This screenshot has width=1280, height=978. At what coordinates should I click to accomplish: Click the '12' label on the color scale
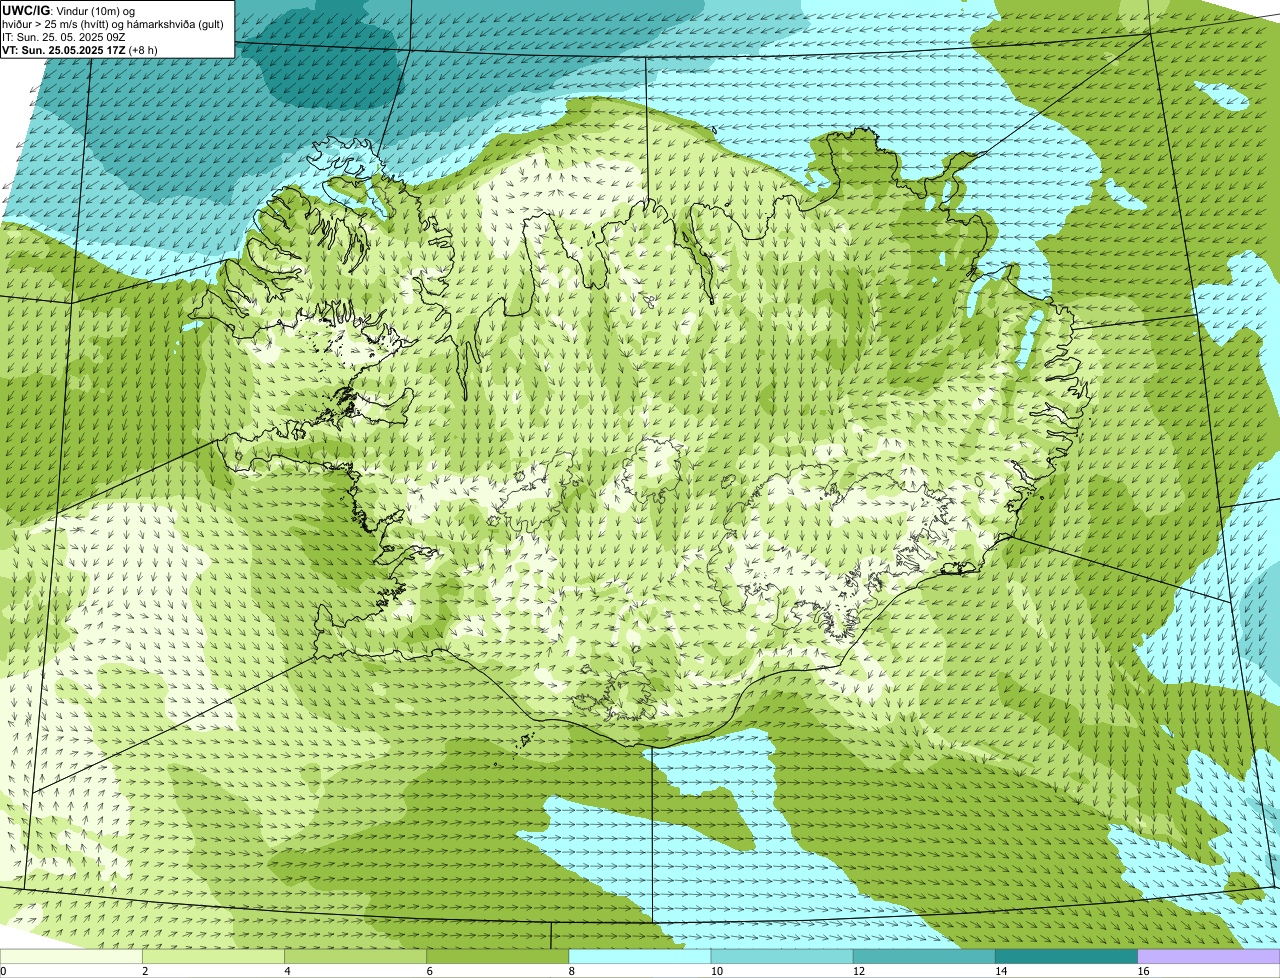859,971
